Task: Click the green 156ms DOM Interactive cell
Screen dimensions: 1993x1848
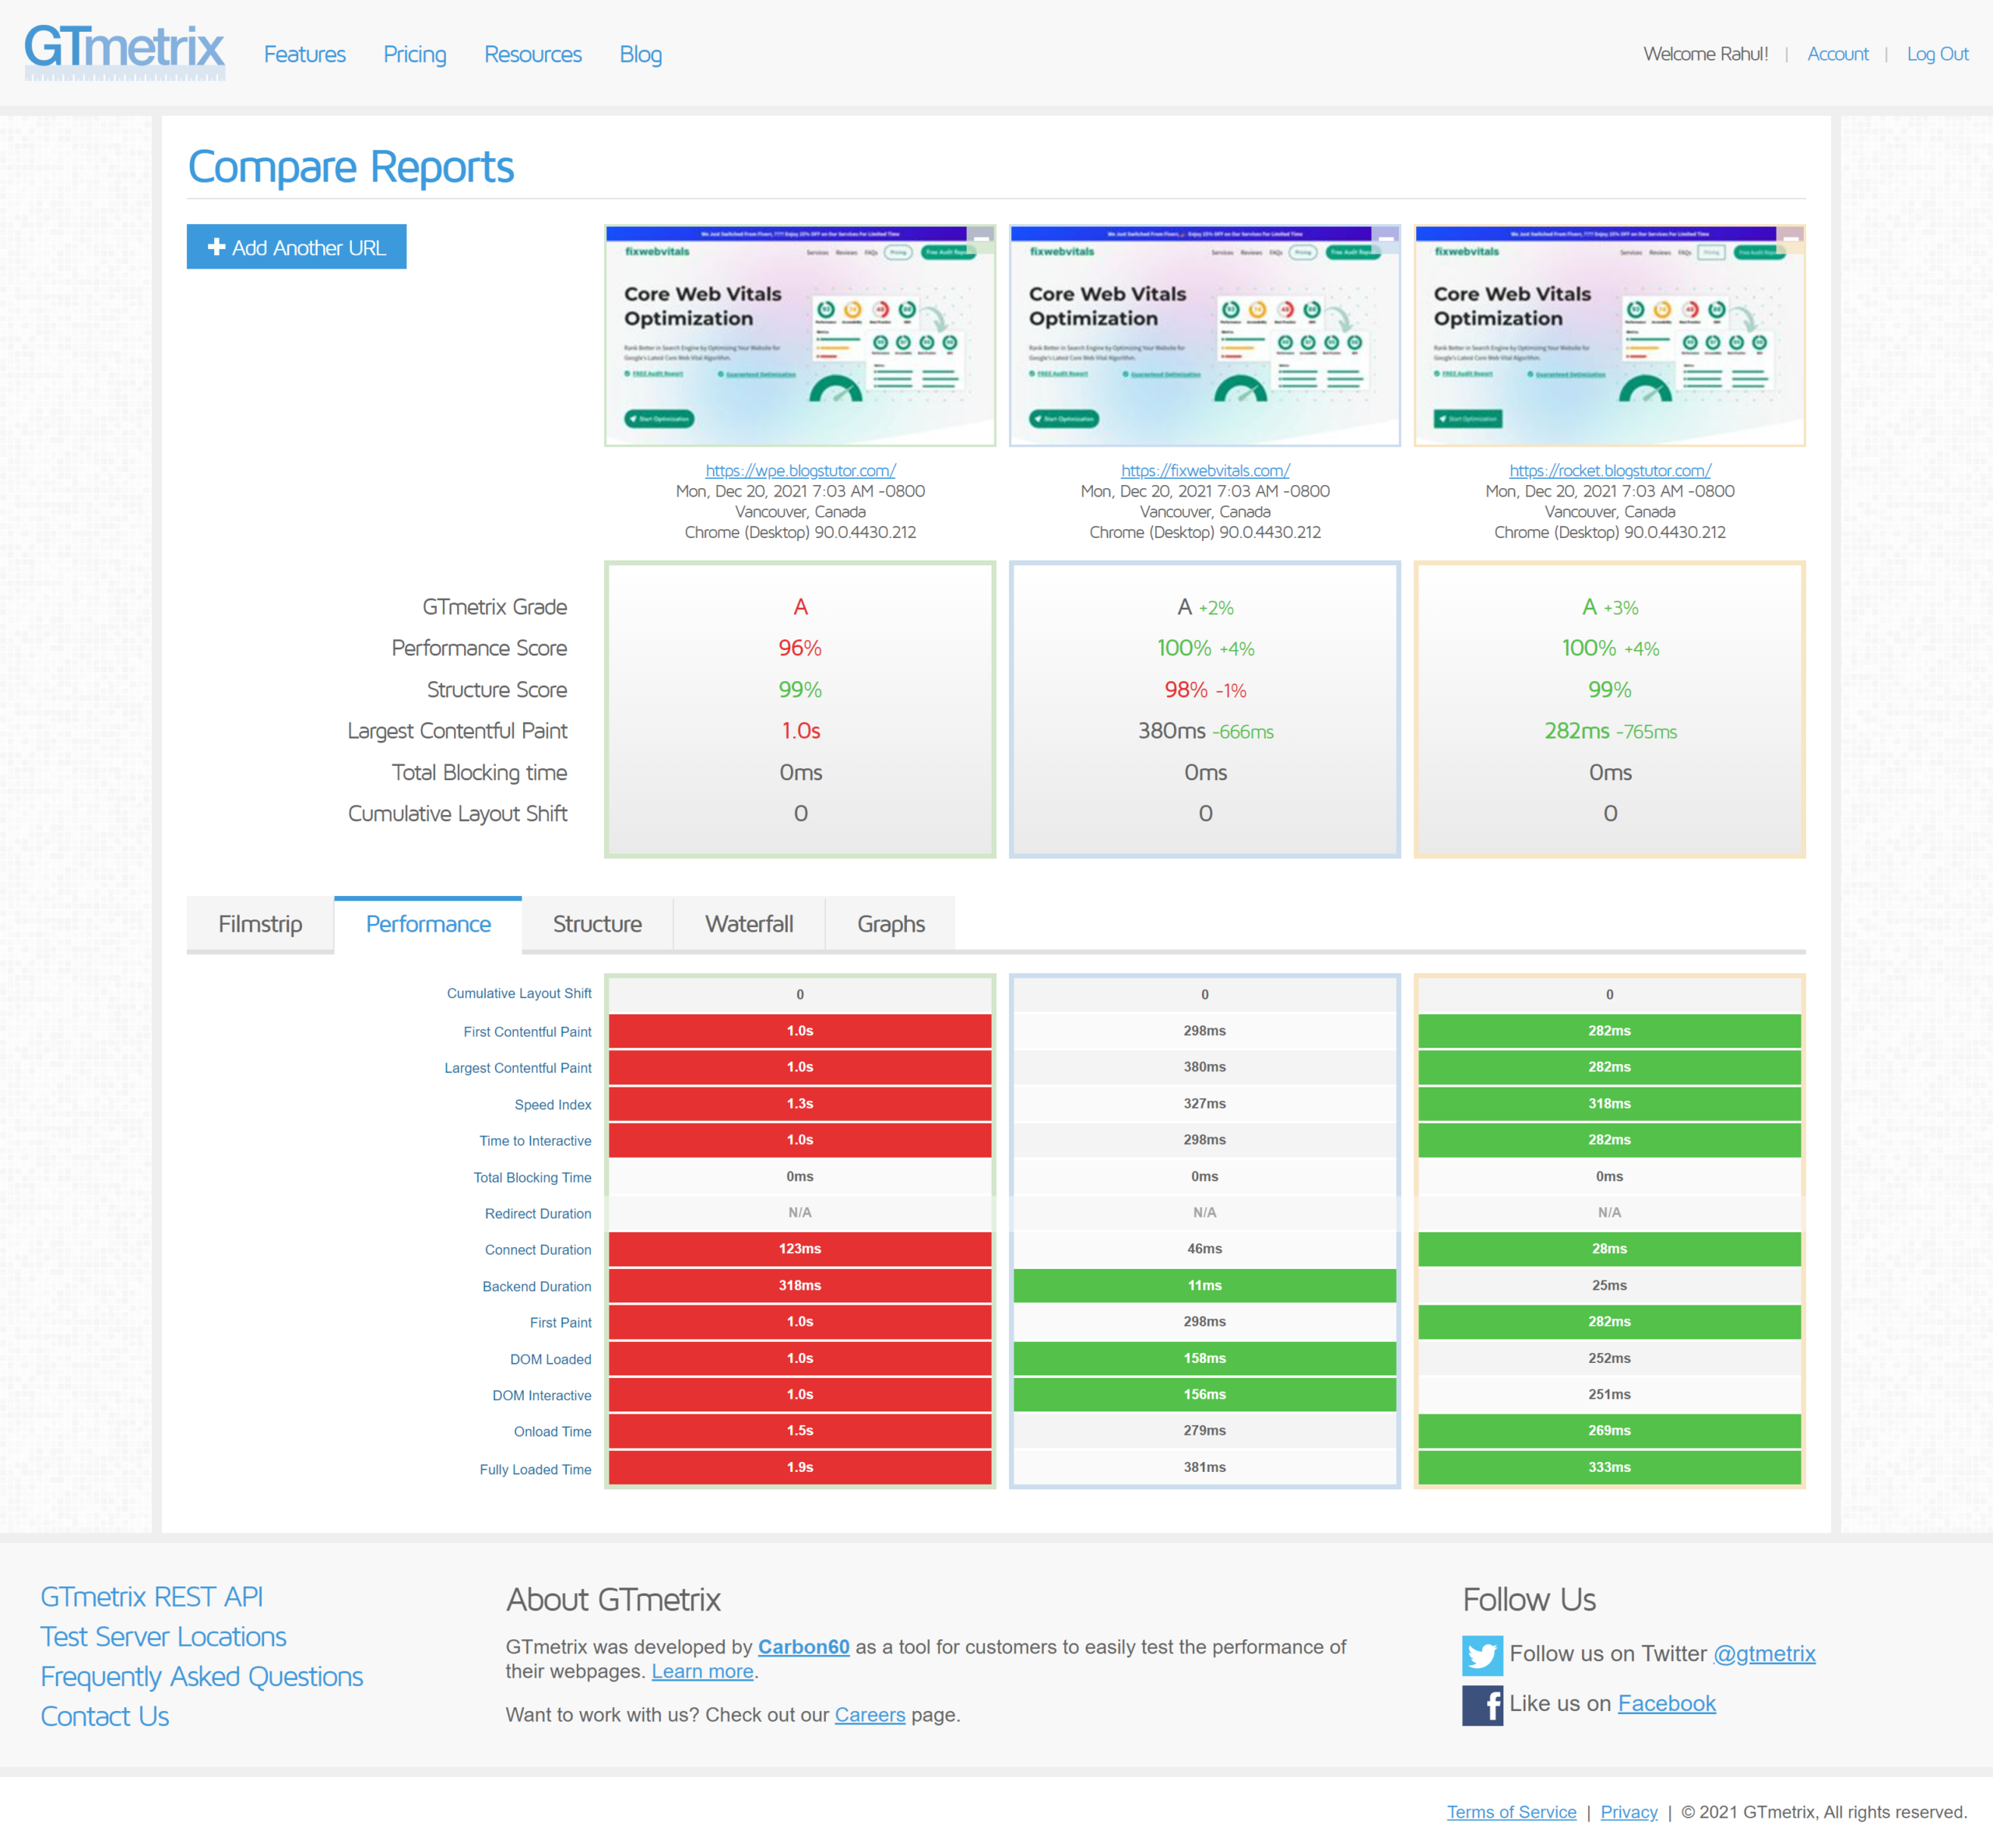Action: coord(1205,1395)
